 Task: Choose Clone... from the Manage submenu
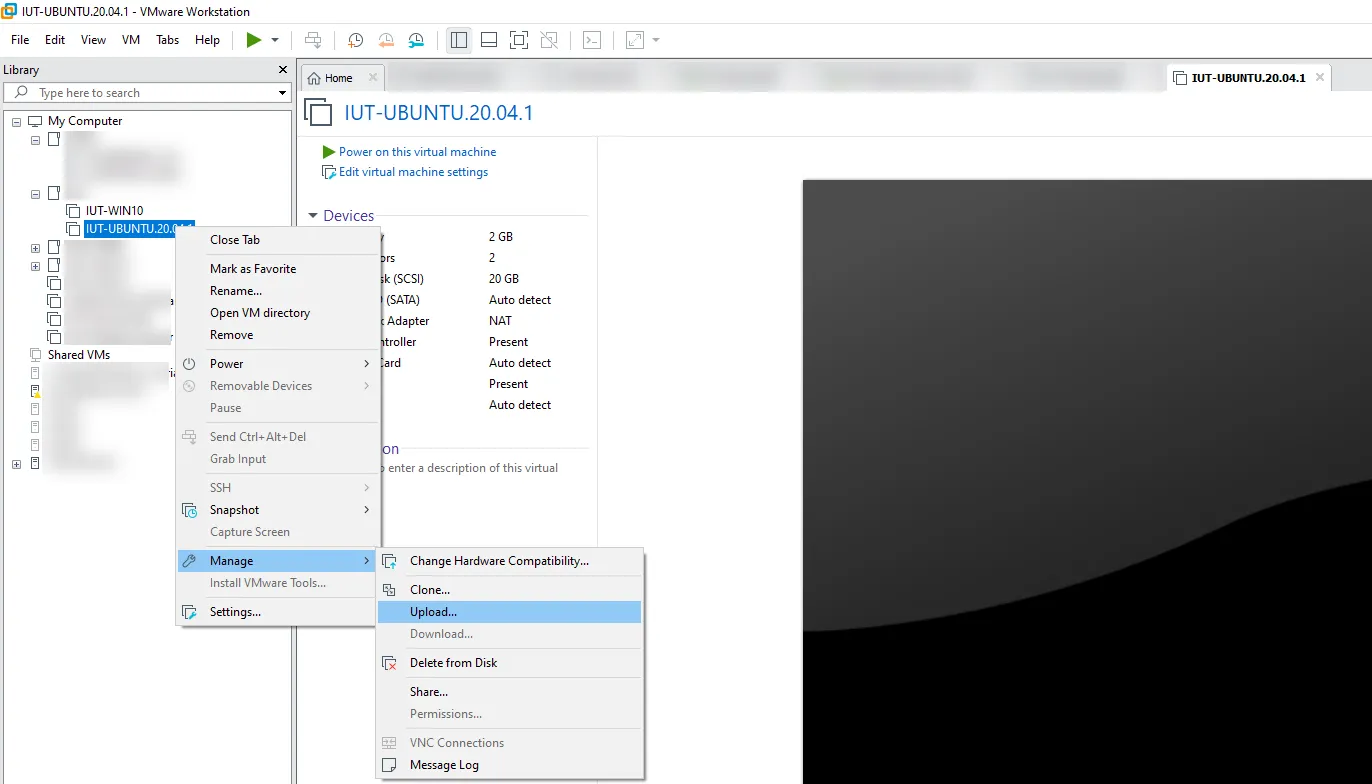tap(430, 590)
